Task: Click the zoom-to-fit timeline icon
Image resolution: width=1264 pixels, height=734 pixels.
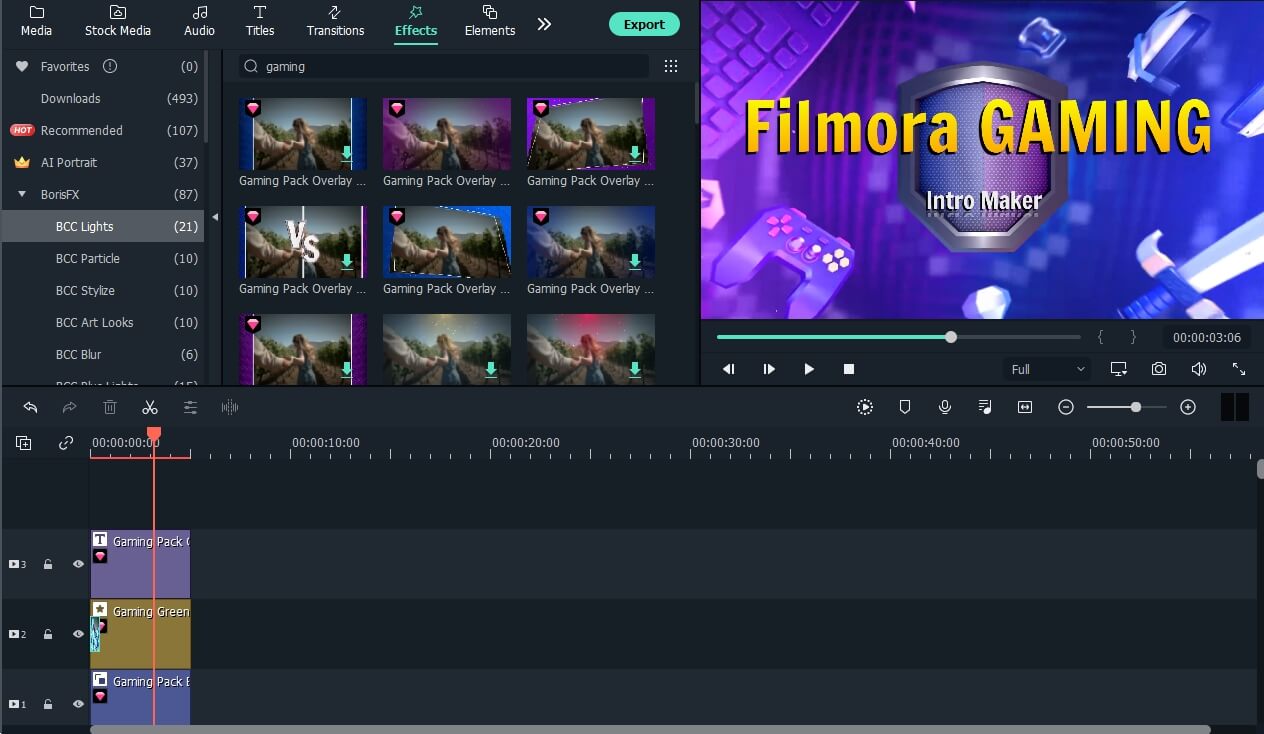Action: click(x=1025, y=407)
